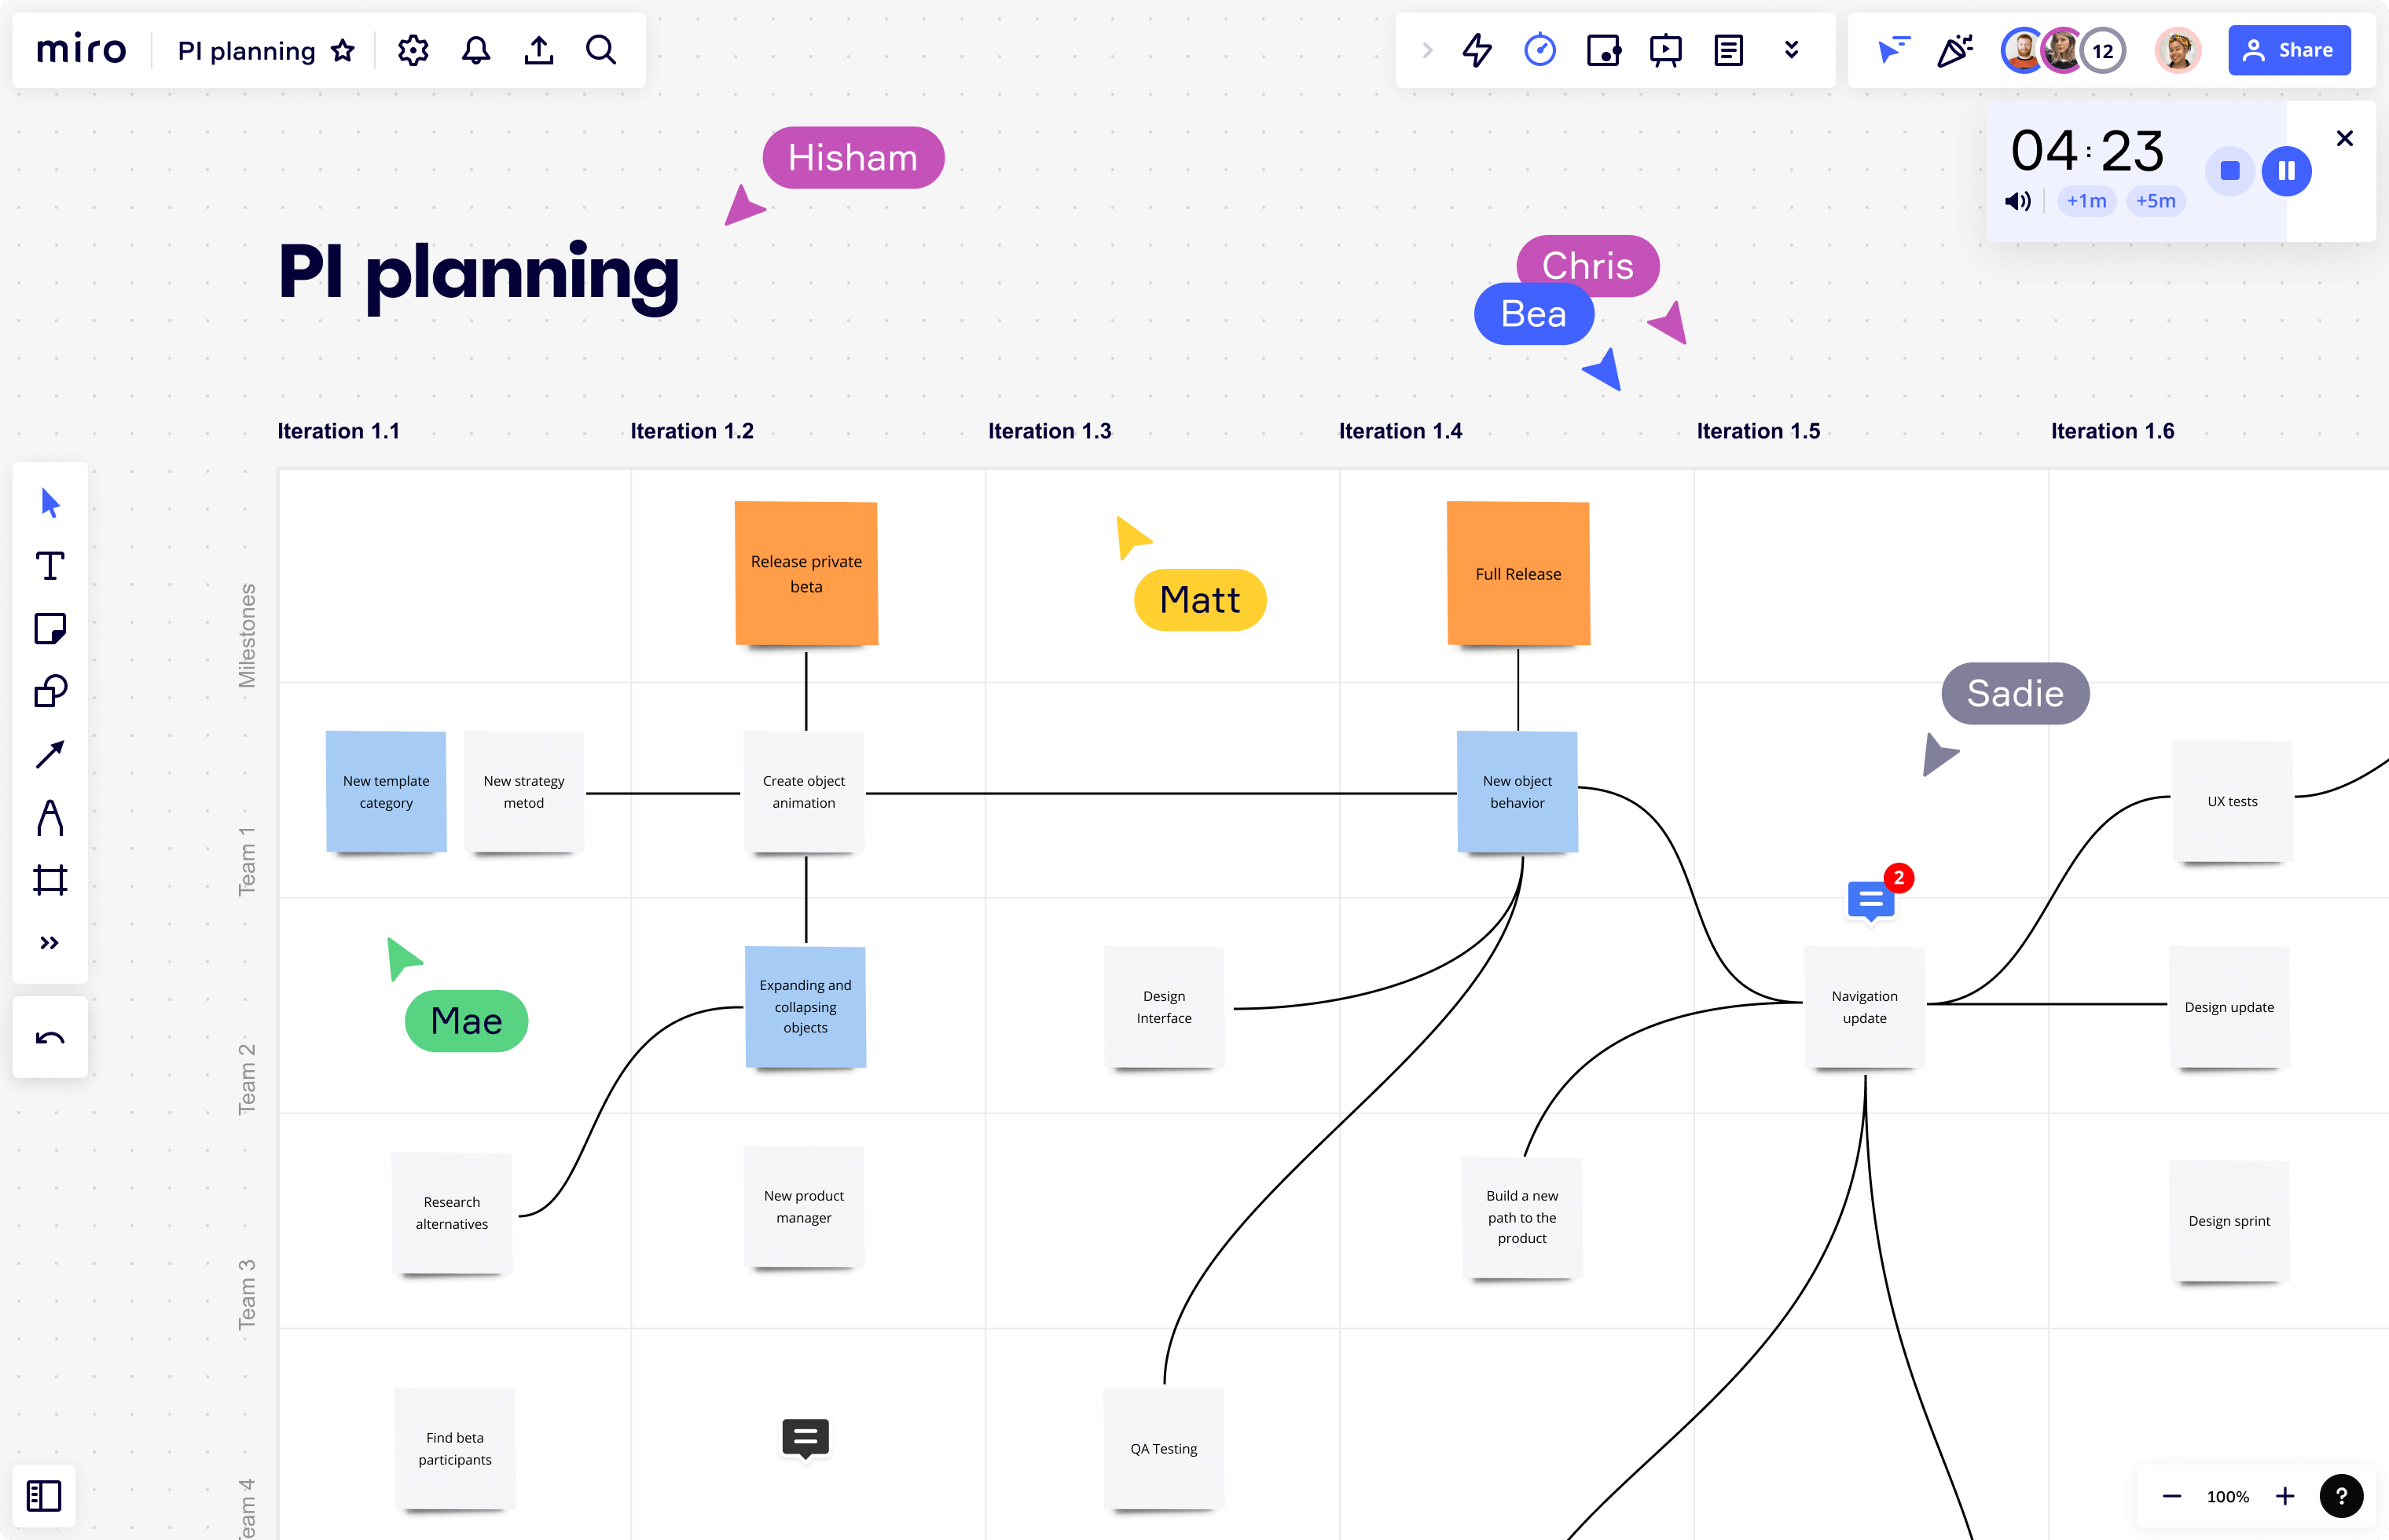
Task: Pause the running timer
Action: (2286, 171)
